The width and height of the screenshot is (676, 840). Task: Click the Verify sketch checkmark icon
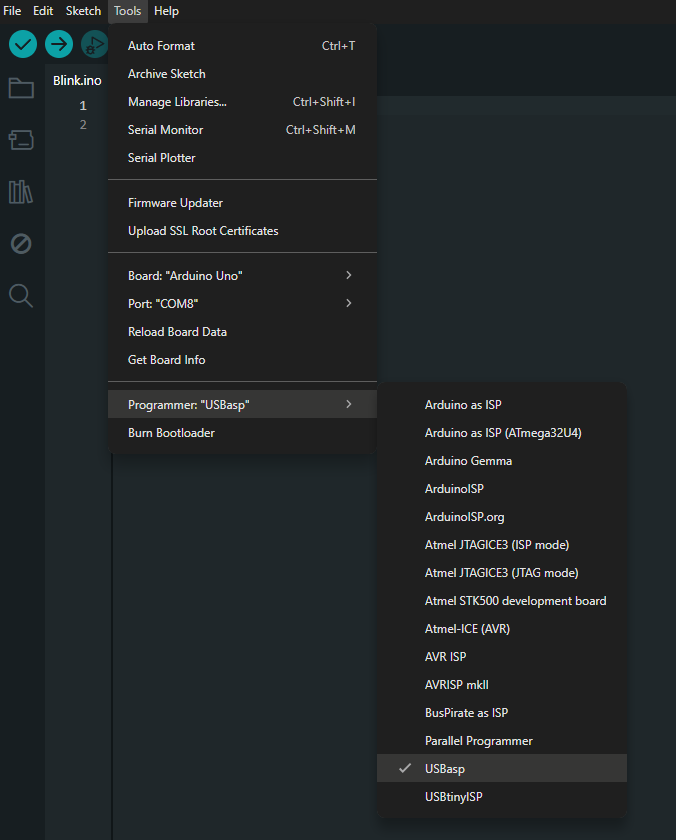pos(23,44)
